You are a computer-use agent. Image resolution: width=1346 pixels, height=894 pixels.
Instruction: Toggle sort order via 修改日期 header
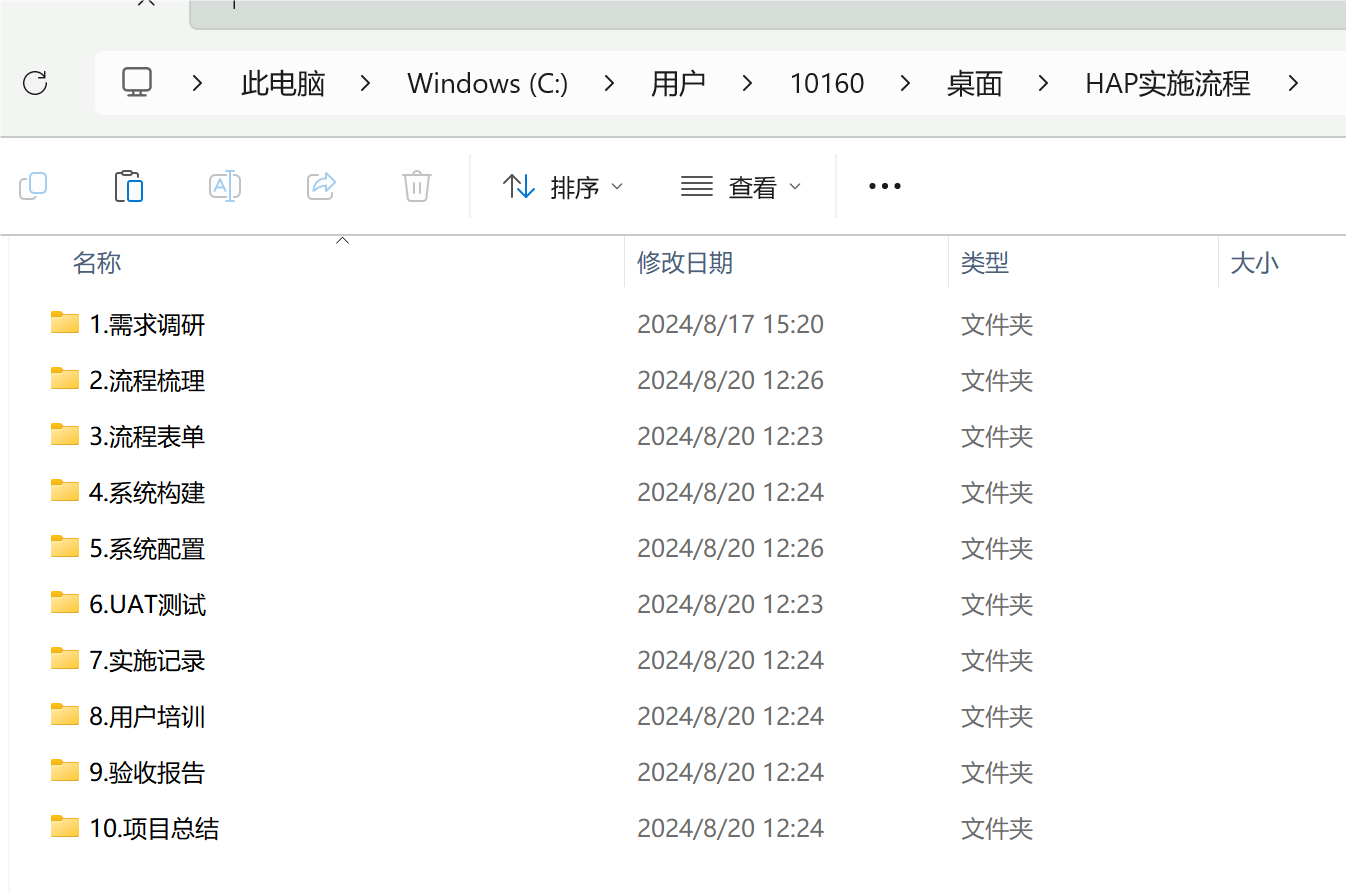point(685,262)
